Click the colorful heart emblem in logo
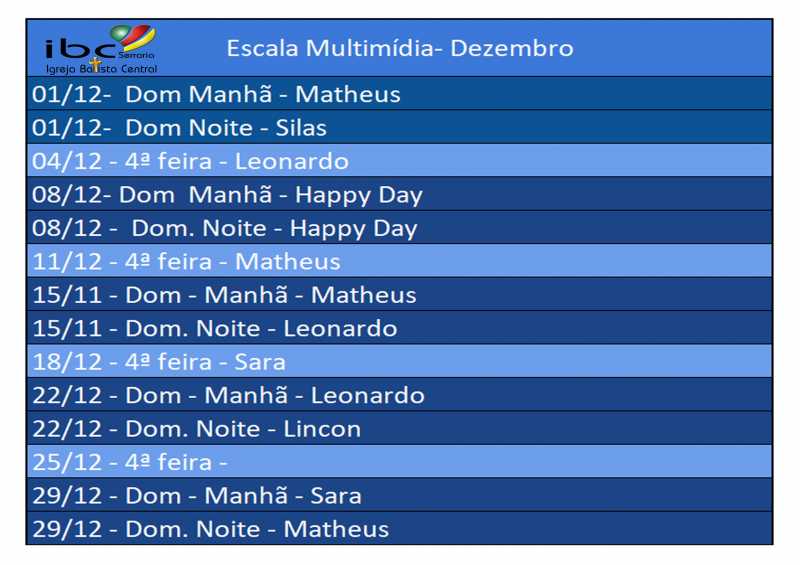 pos(133,37)
